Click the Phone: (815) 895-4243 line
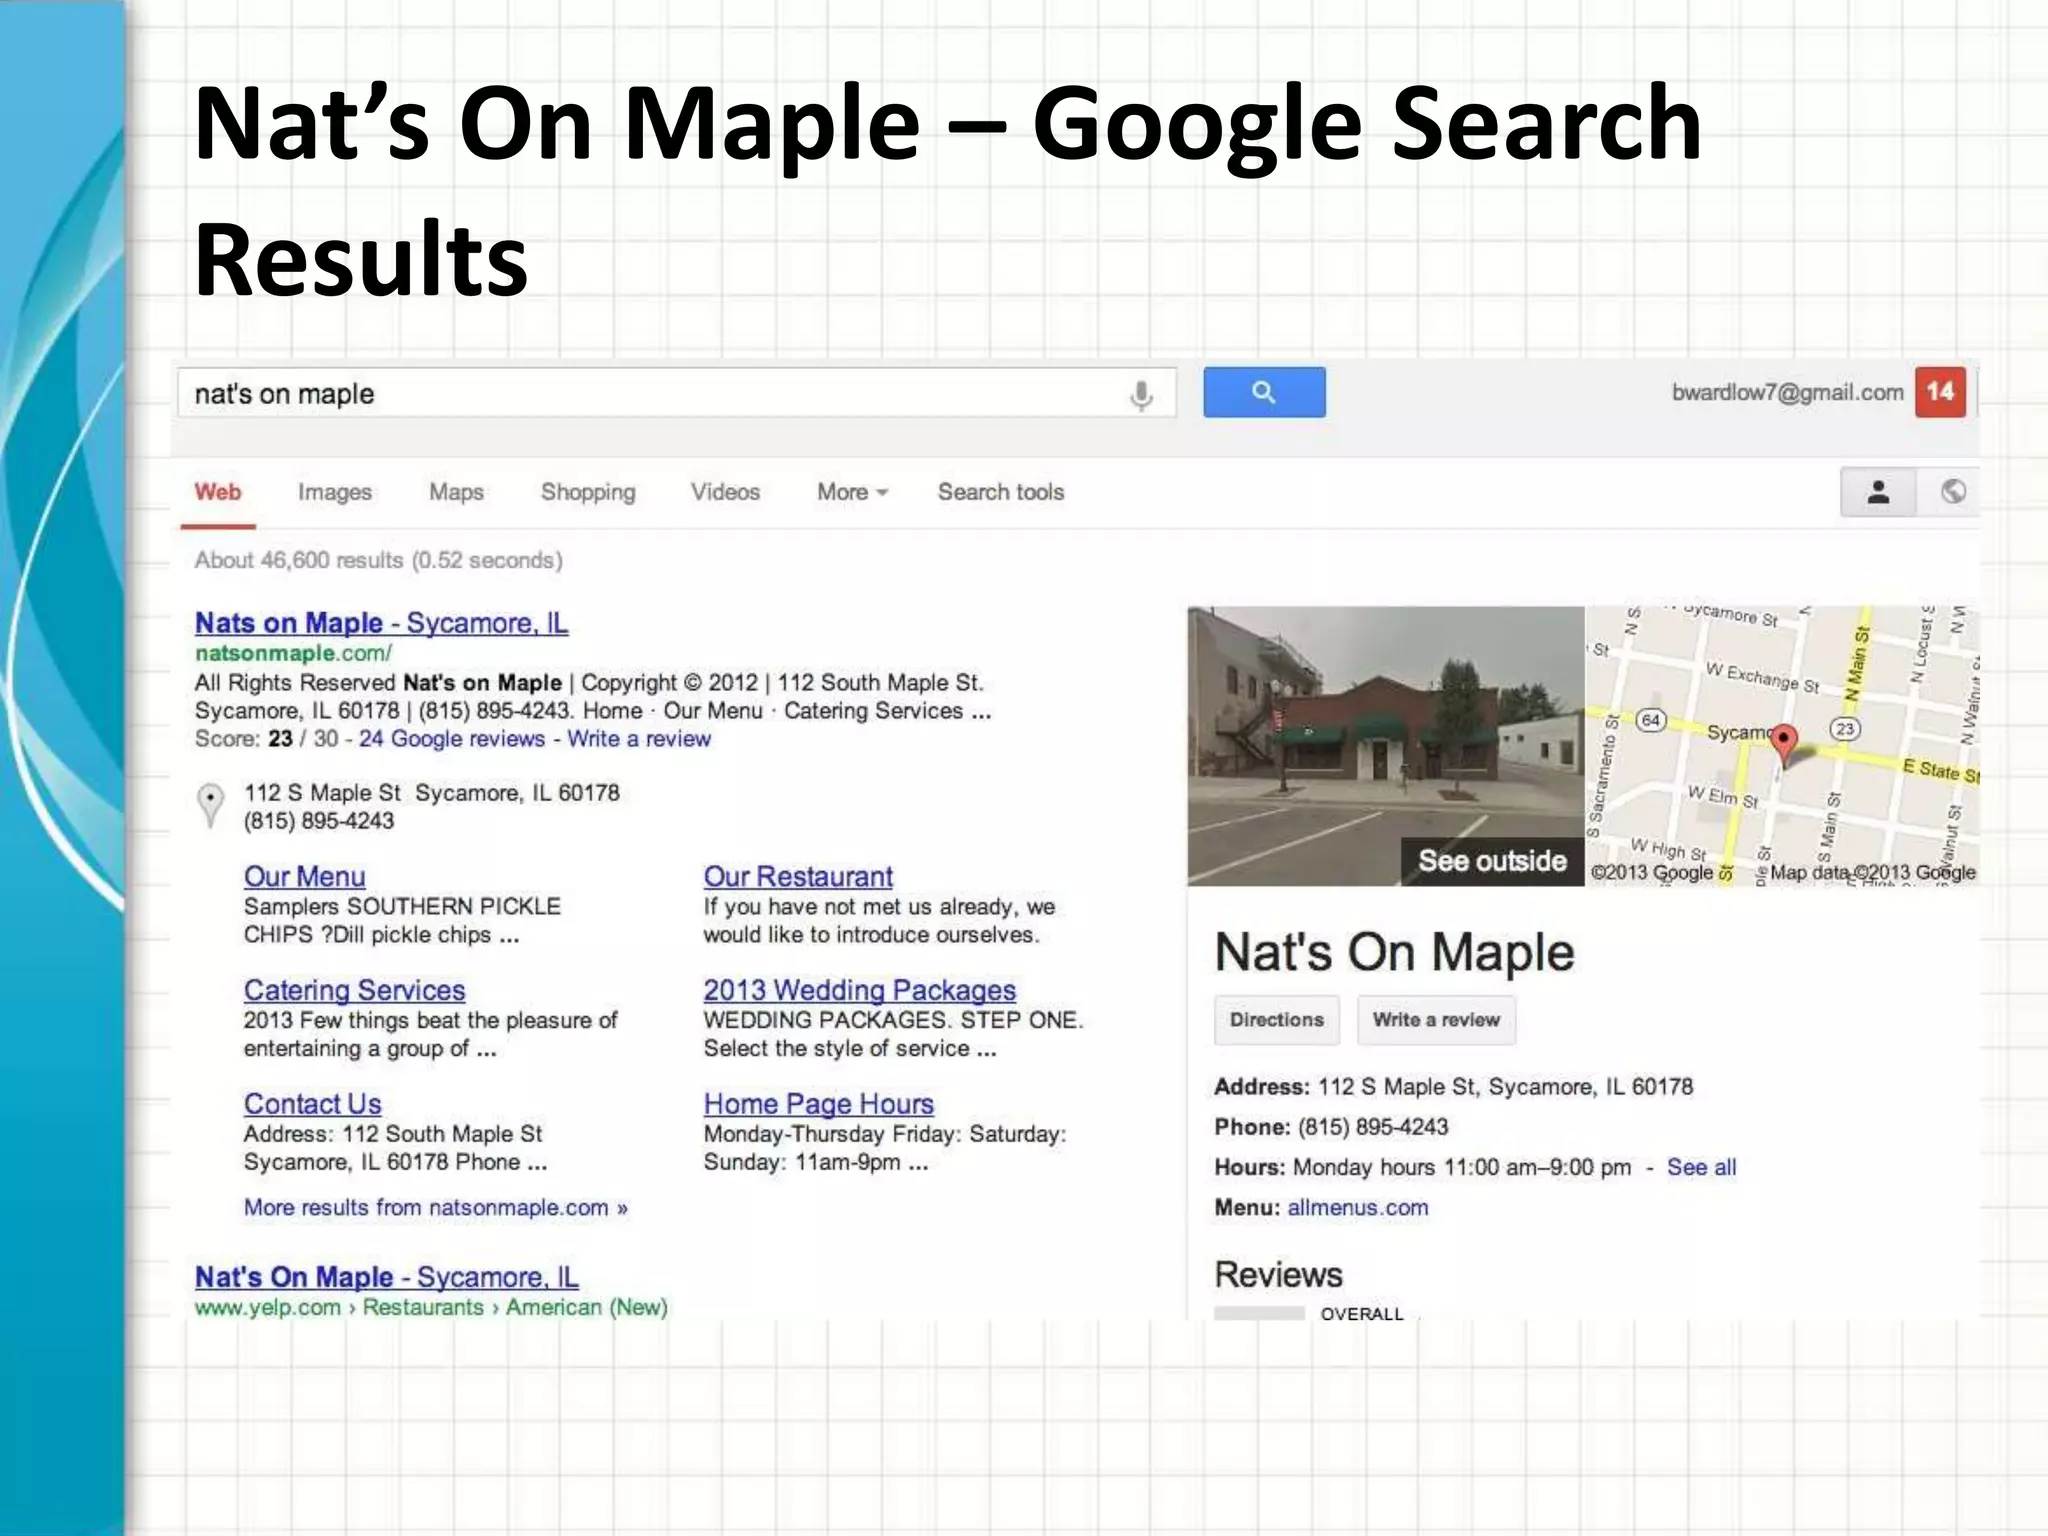The width and height of the screenshot is (2048, 1536). (1331, 1127)
